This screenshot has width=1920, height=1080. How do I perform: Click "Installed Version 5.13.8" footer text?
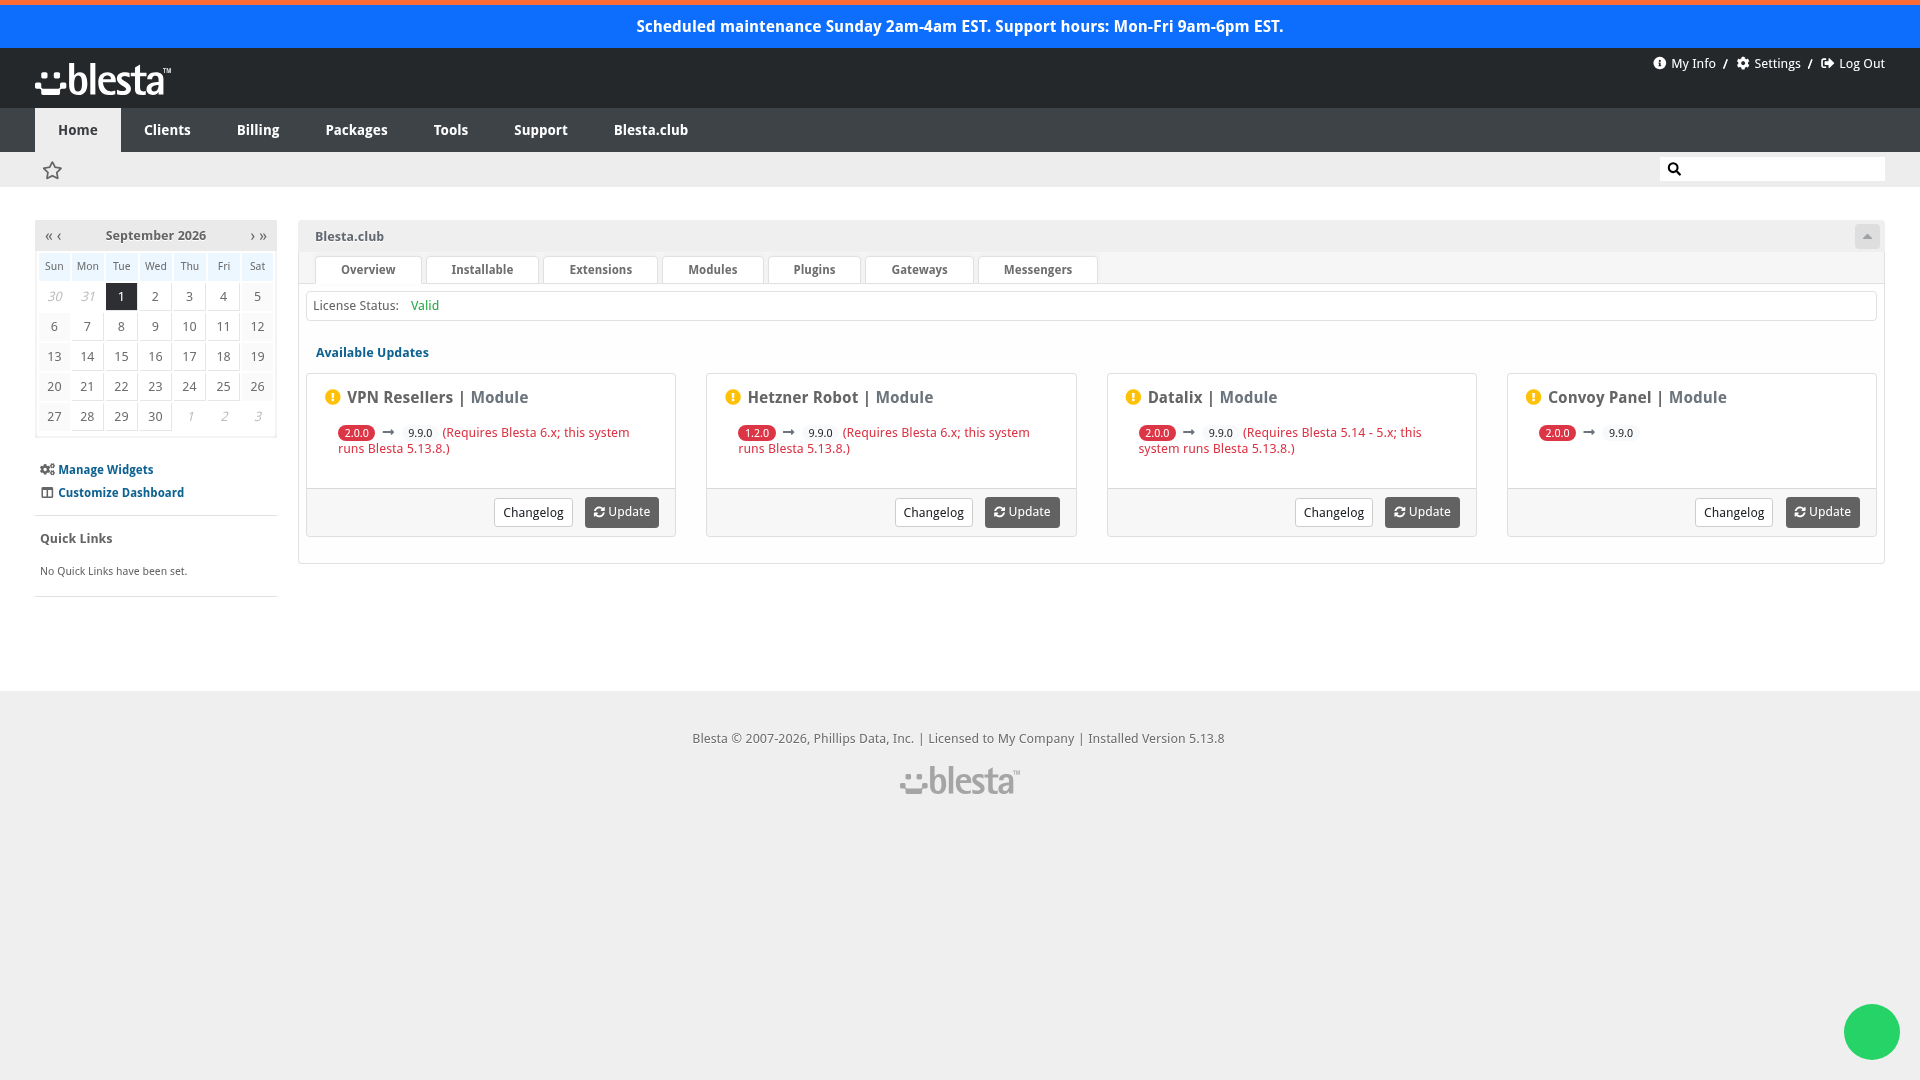pos(1156,739)
